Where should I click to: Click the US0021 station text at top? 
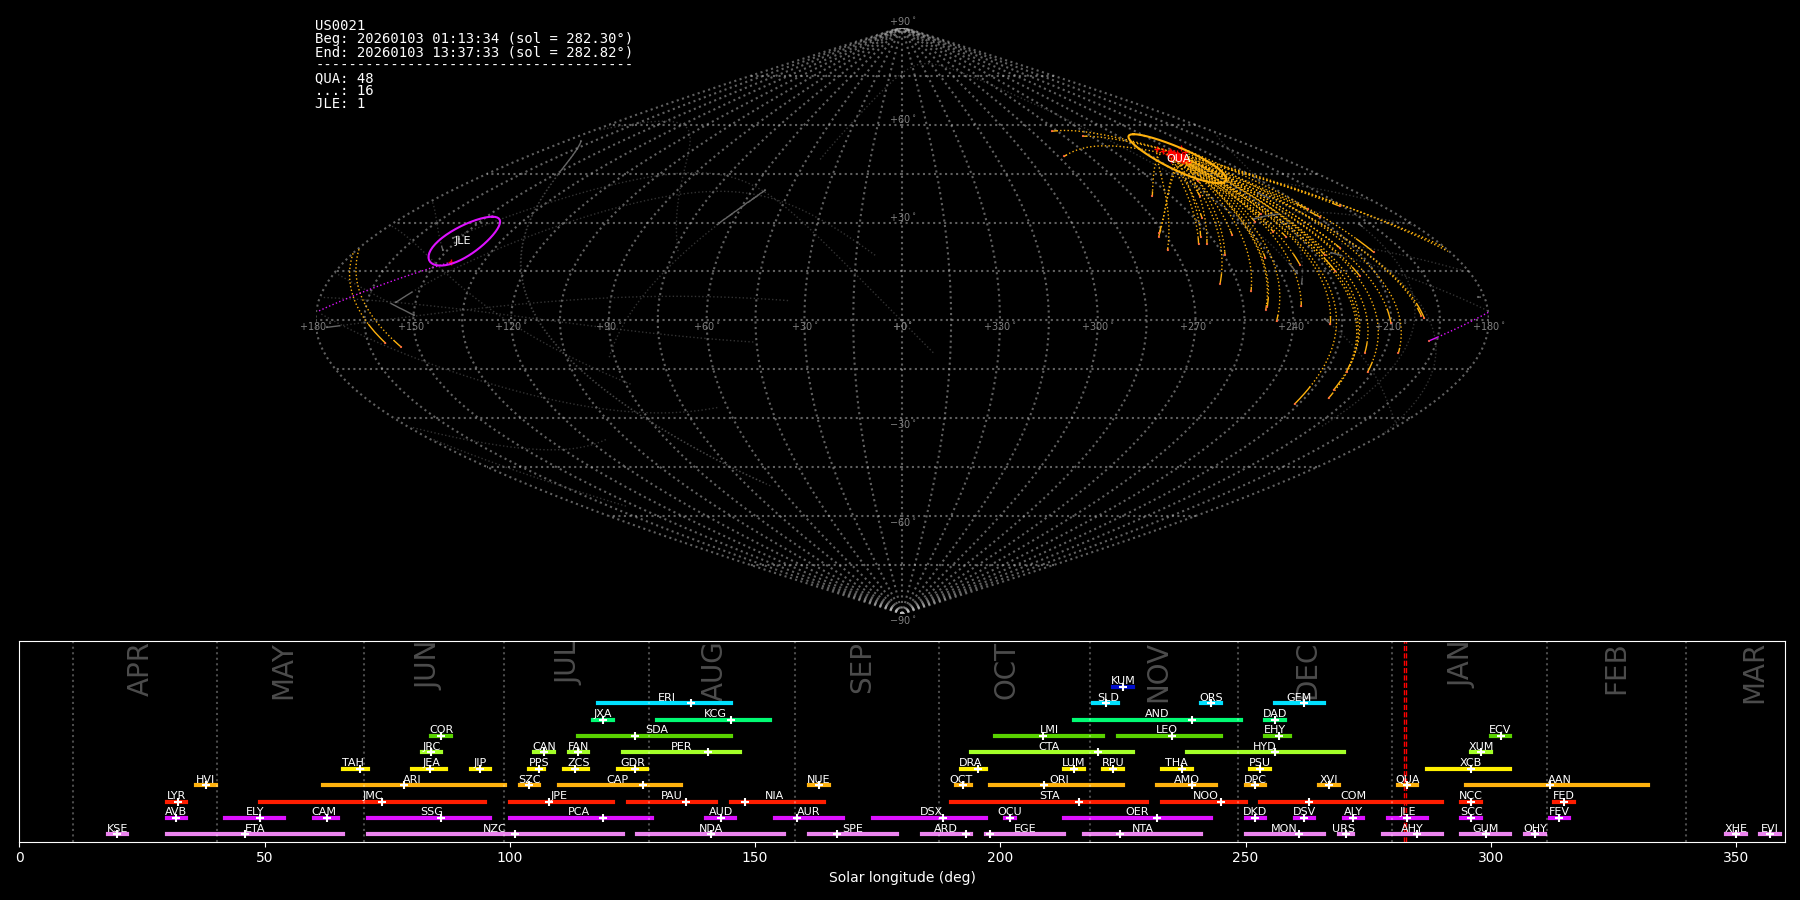[x=340, y=26]
